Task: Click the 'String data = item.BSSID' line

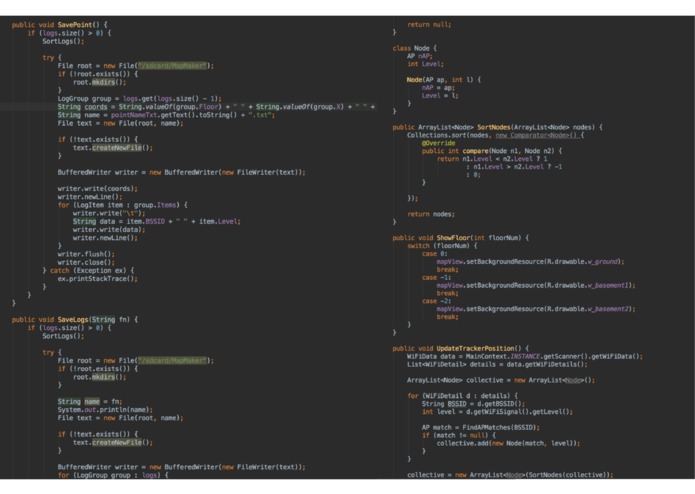Action: tap(156, 222)
